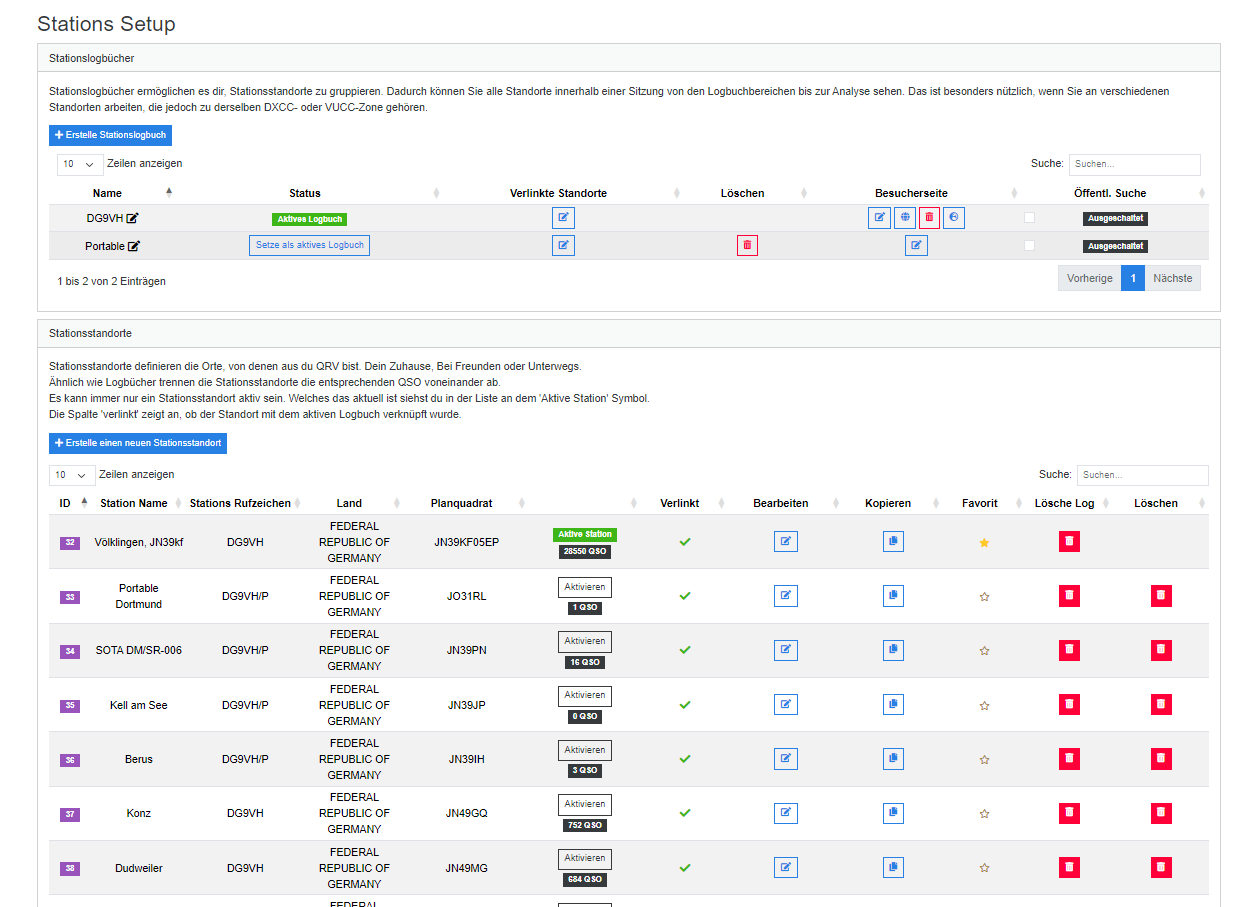The height and width of the screenshot is (907, 1254).
Task: Click Erstelle Stationslogbuch button
Action: [110, 135]
